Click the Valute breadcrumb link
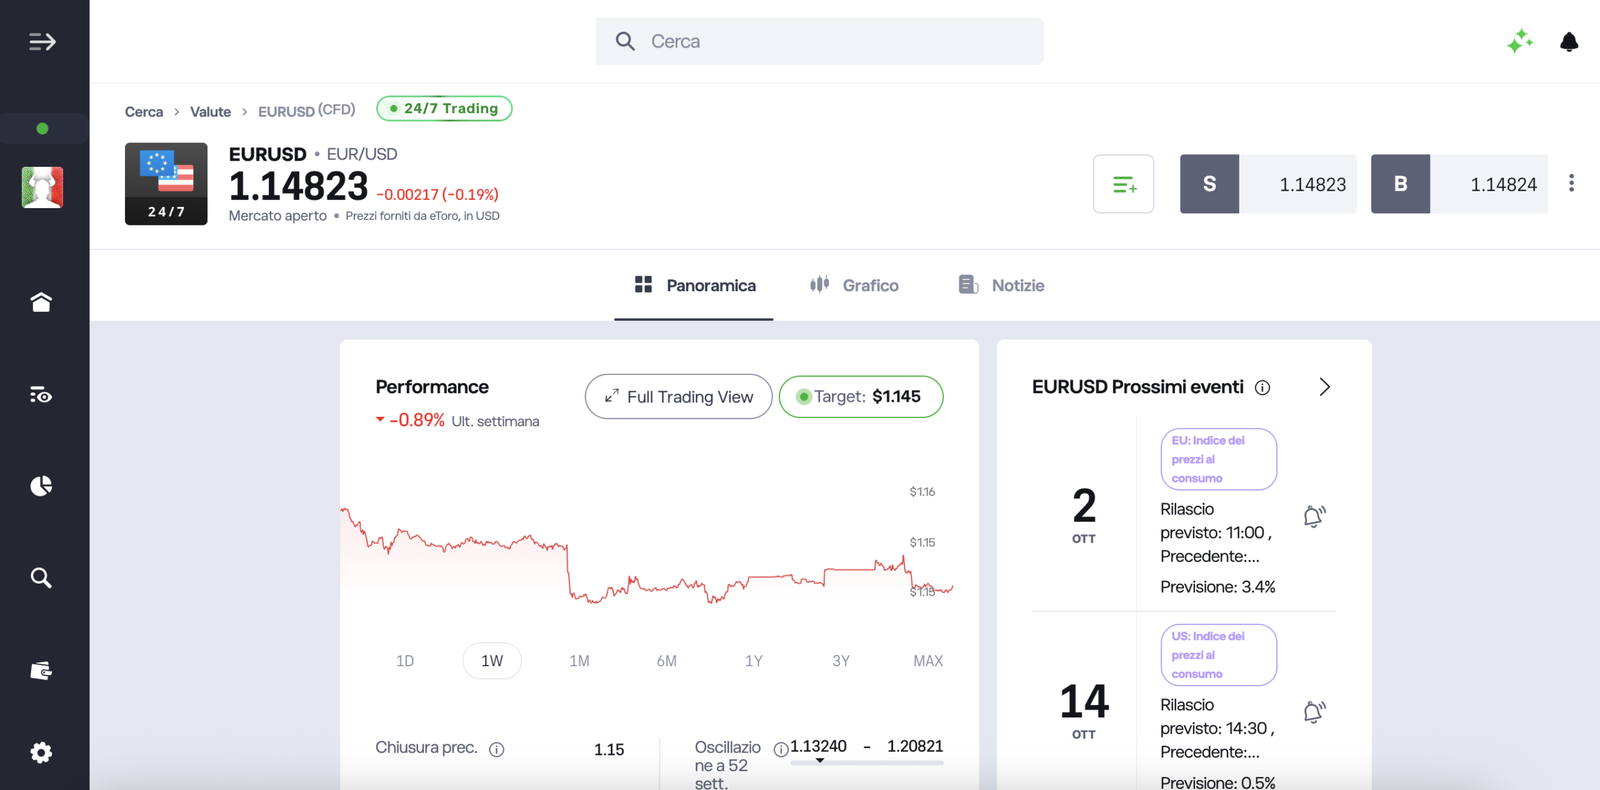 [x=210, y=111]
